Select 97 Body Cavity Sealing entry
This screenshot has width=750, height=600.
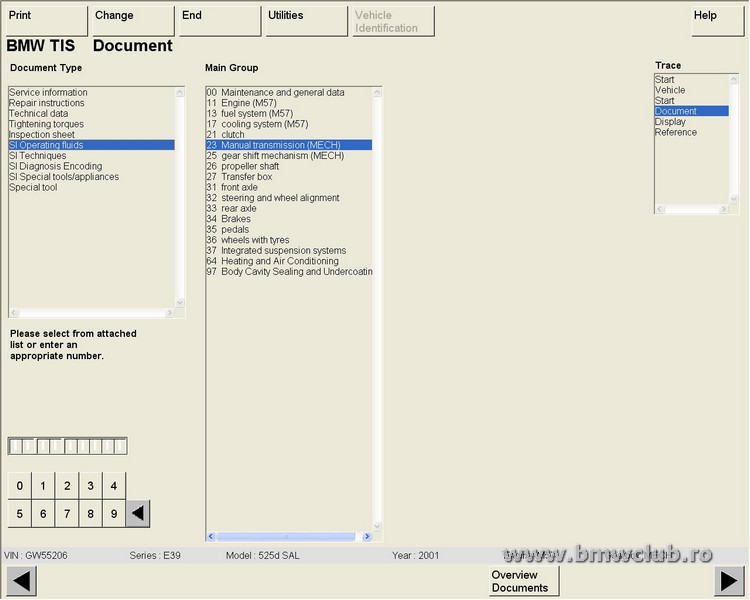[289, 271]
